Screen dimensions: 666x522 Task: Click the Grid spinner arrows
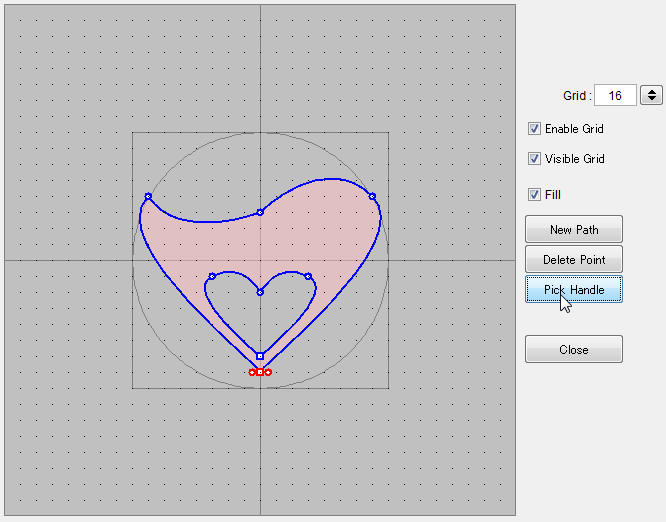(x=652, y=95)
